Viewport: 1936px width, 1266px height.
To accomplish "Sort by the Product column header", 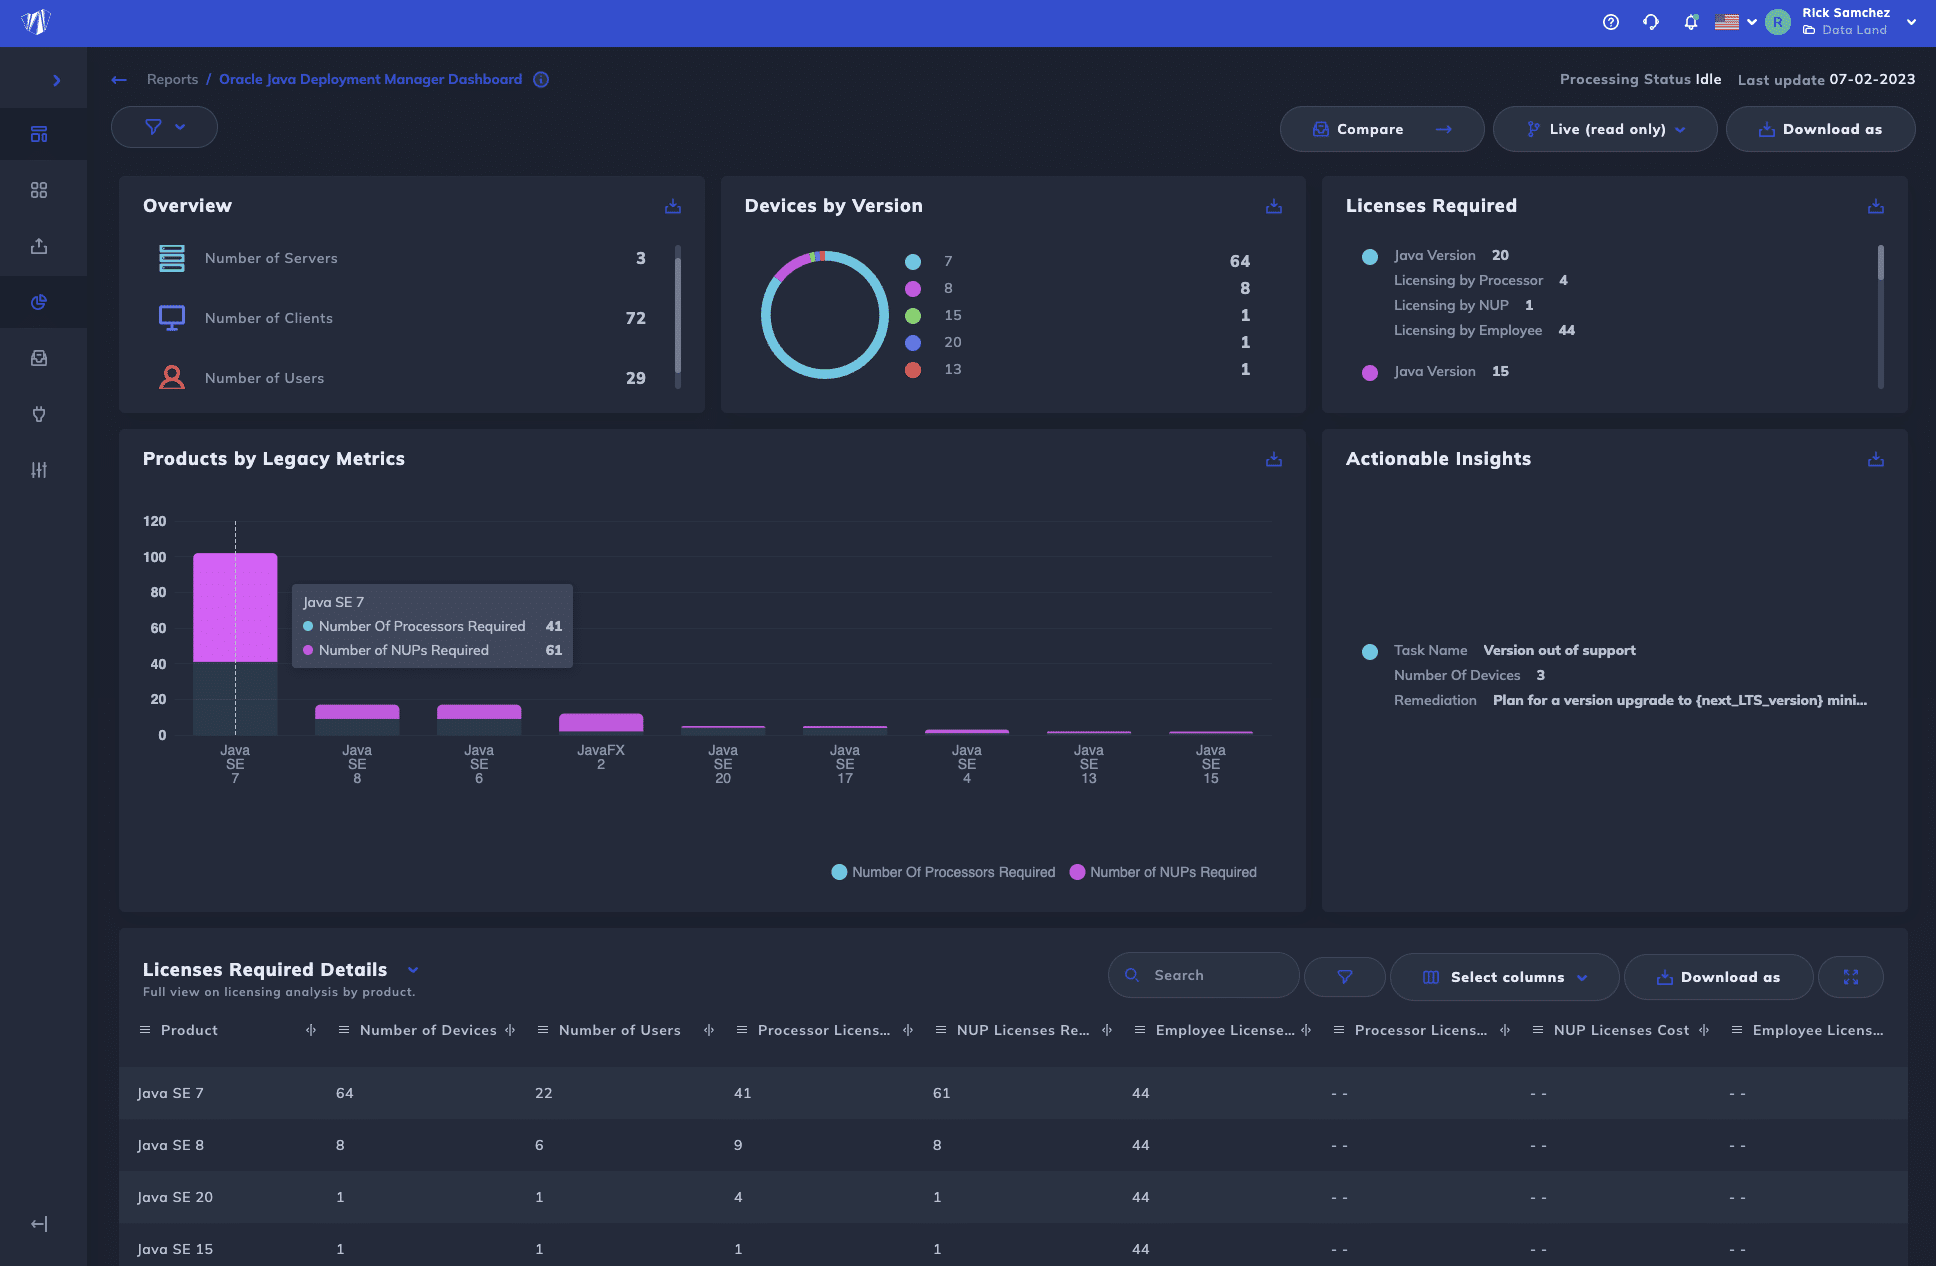I will [x=189, y=1030].
